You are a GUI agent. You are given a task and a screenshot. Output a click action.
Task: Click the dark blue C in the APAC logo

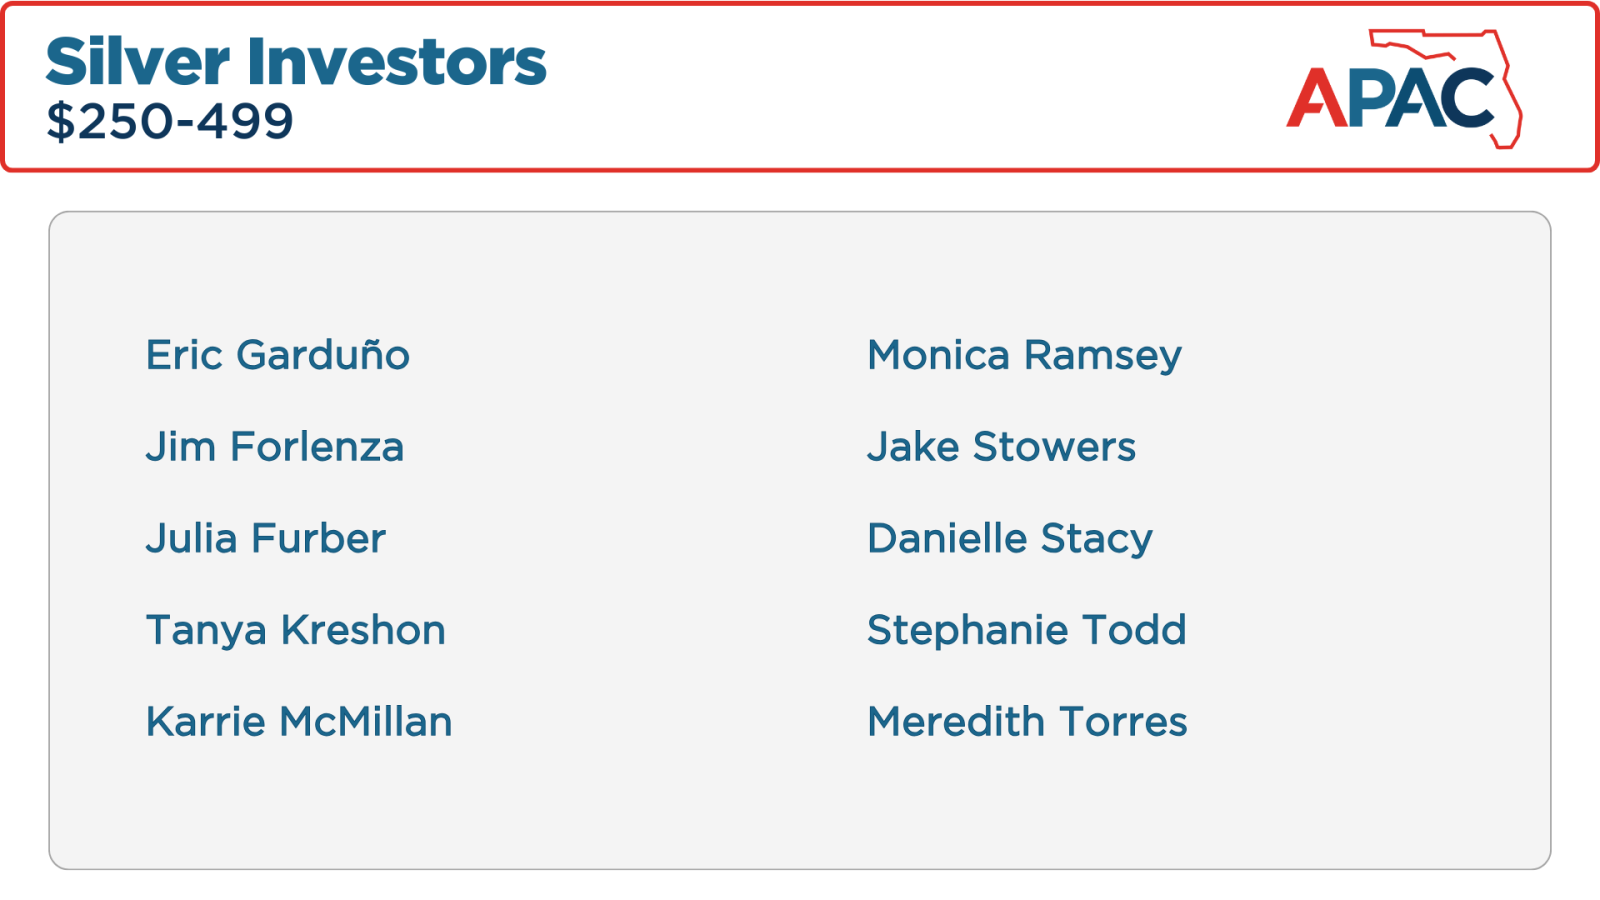click(1467, 98)
